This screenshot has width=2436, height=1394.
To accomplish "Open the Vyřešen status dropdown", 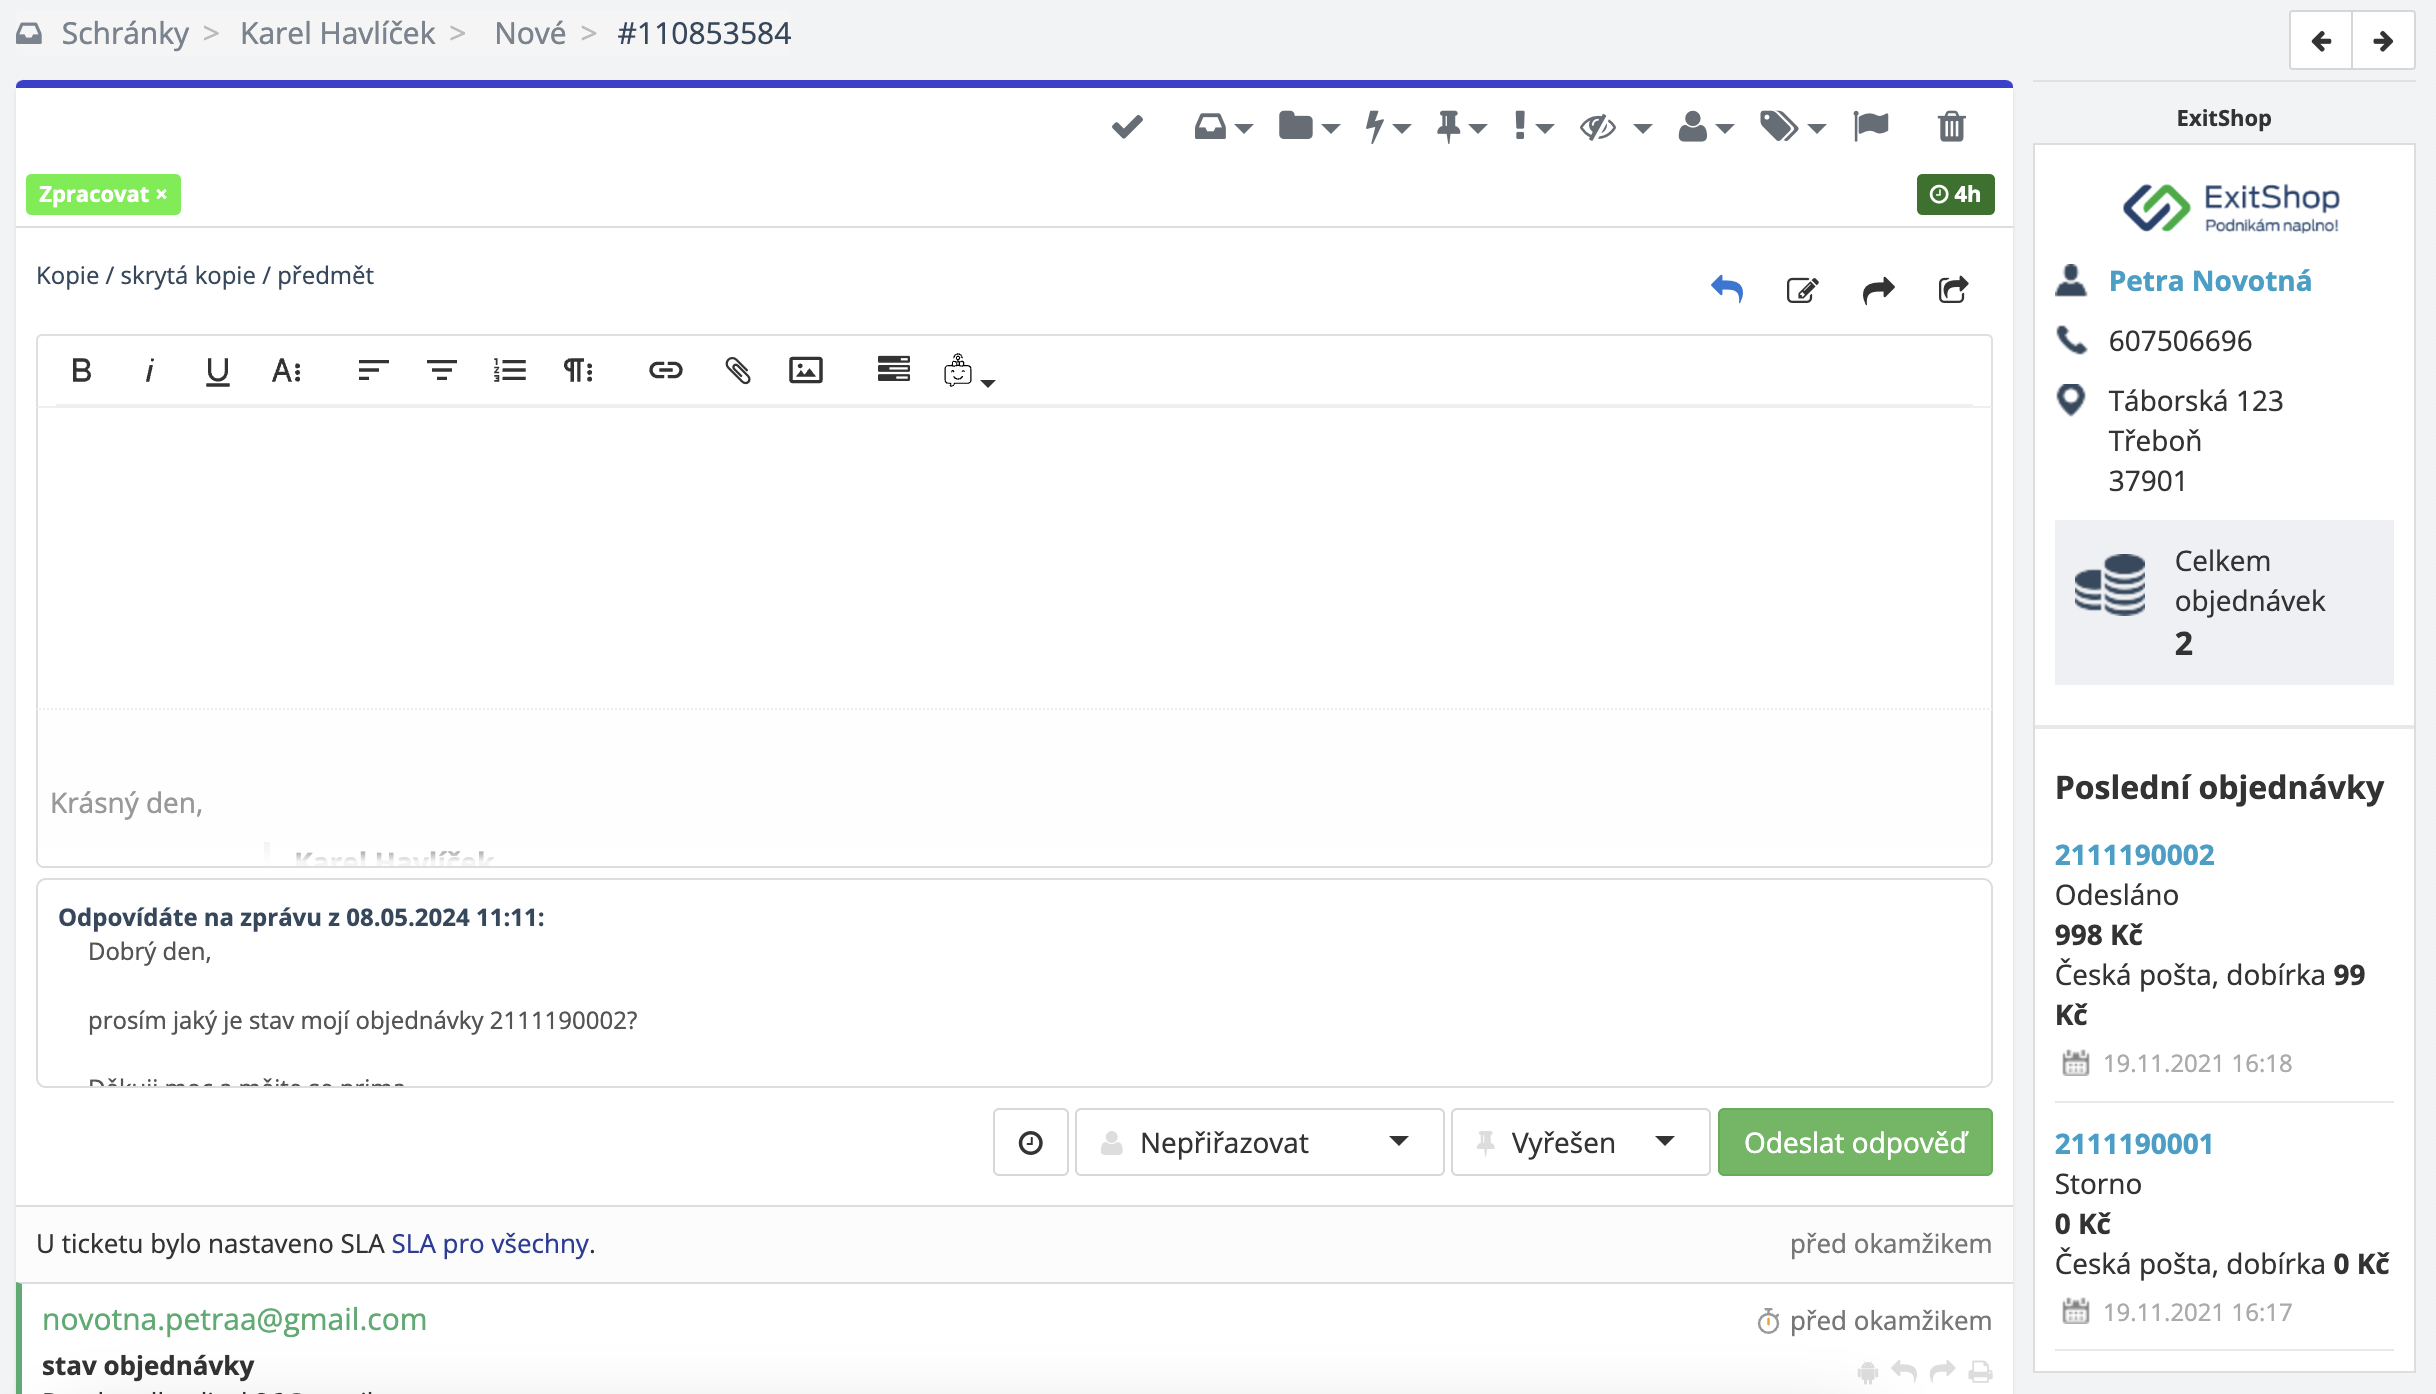I will 1580,1142.
